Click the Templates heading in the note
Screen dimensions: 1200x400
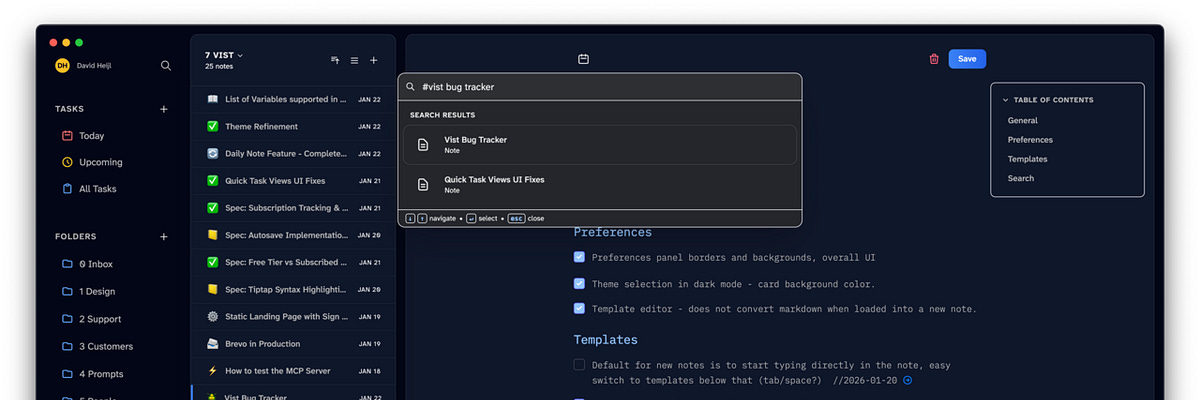tap(605, 340)
